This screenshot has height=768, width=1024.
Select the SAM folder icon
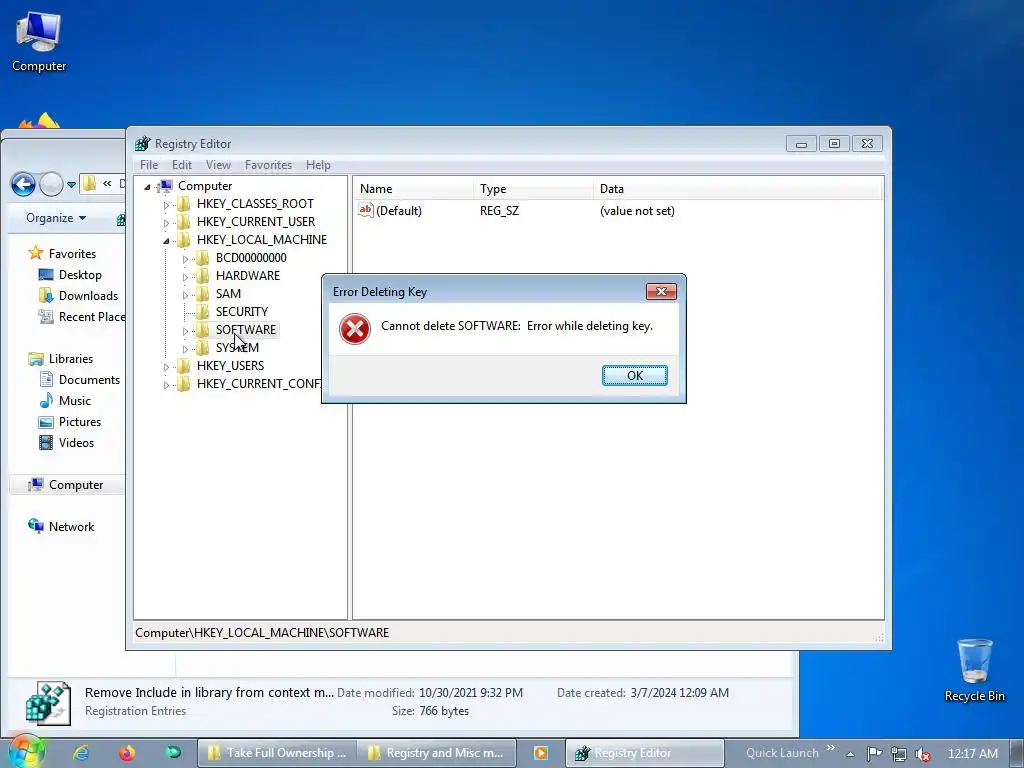202,293
